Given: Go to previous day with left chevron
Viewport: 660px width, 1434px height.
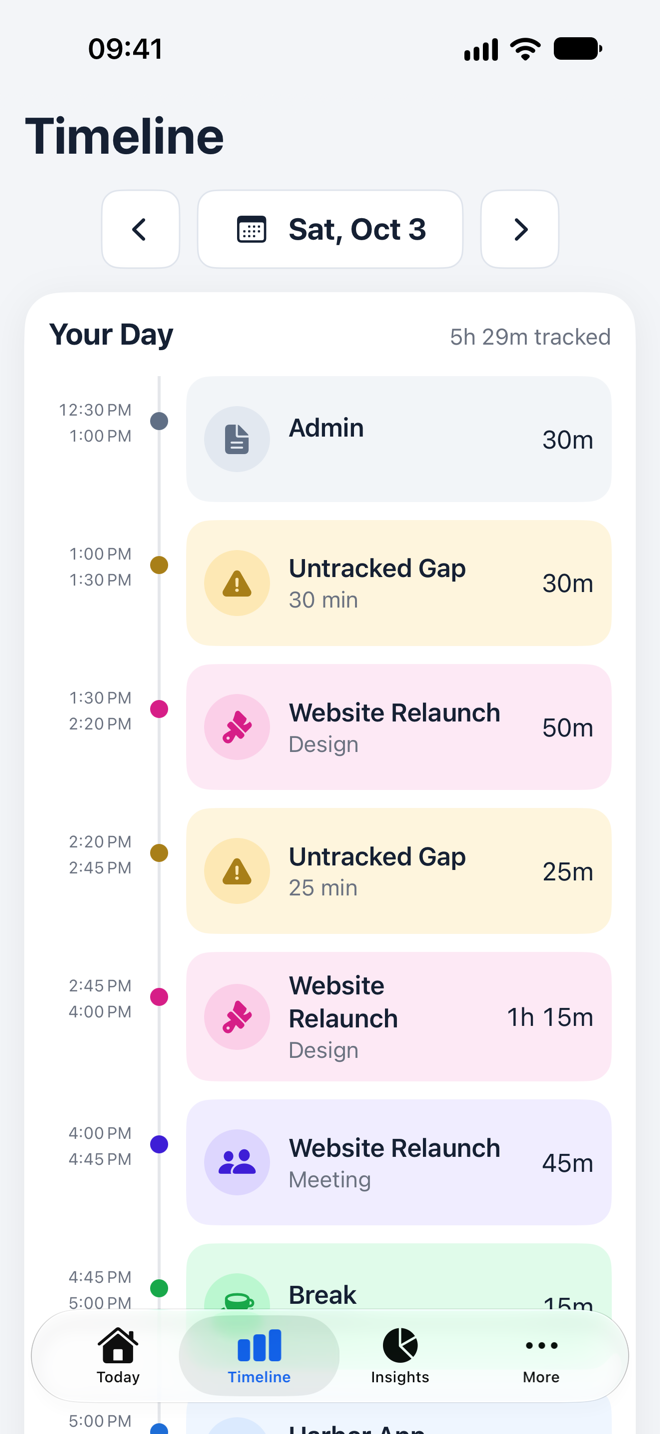Looking at the screenshot, I should click(x=141, y=229).
